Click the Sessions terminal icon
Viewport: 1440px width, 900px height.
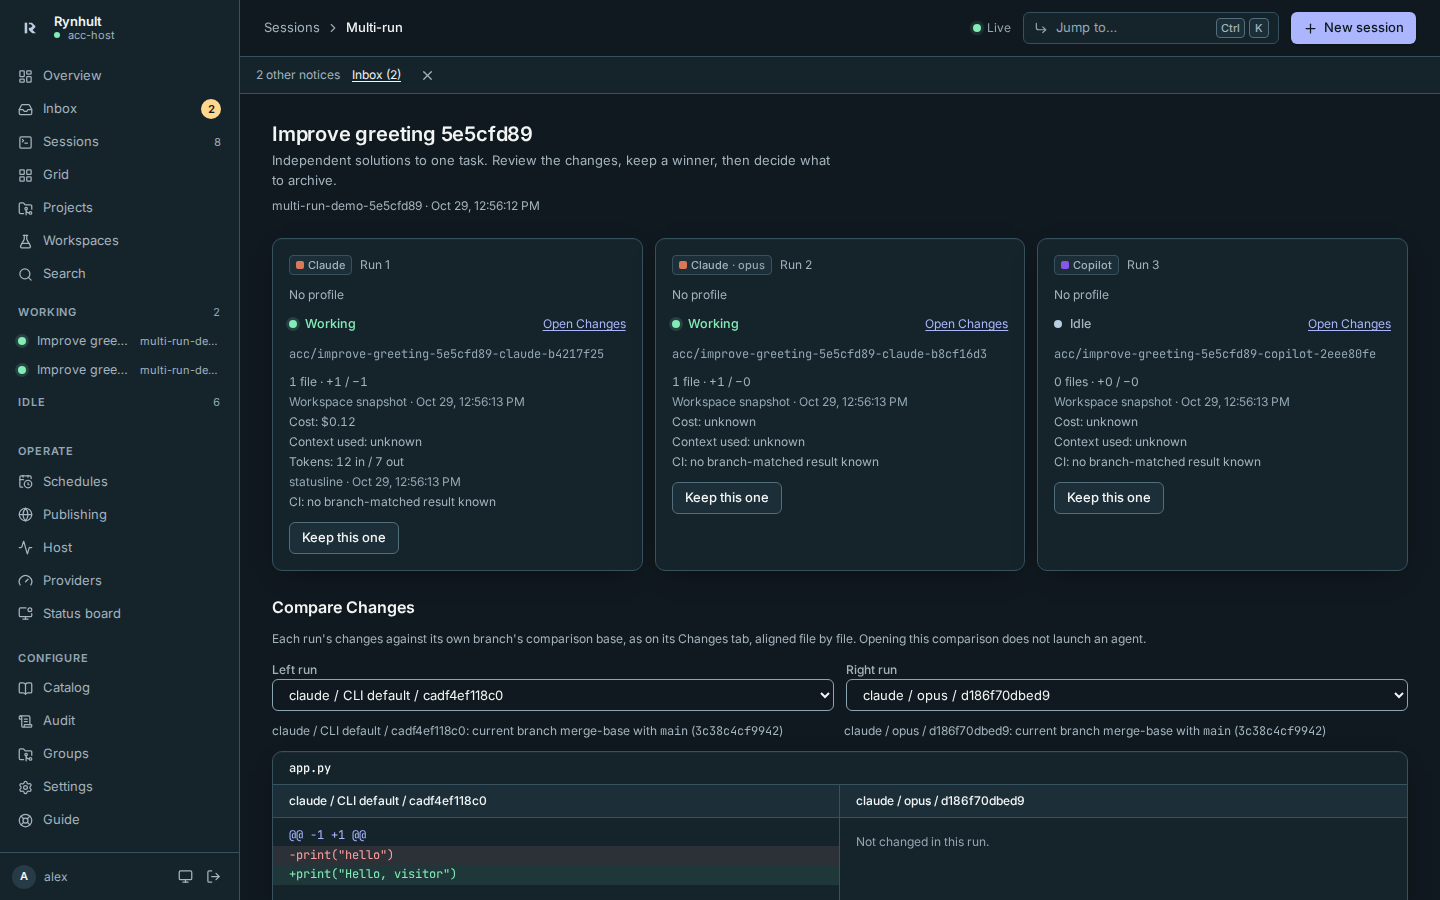(x=25, y=142)
